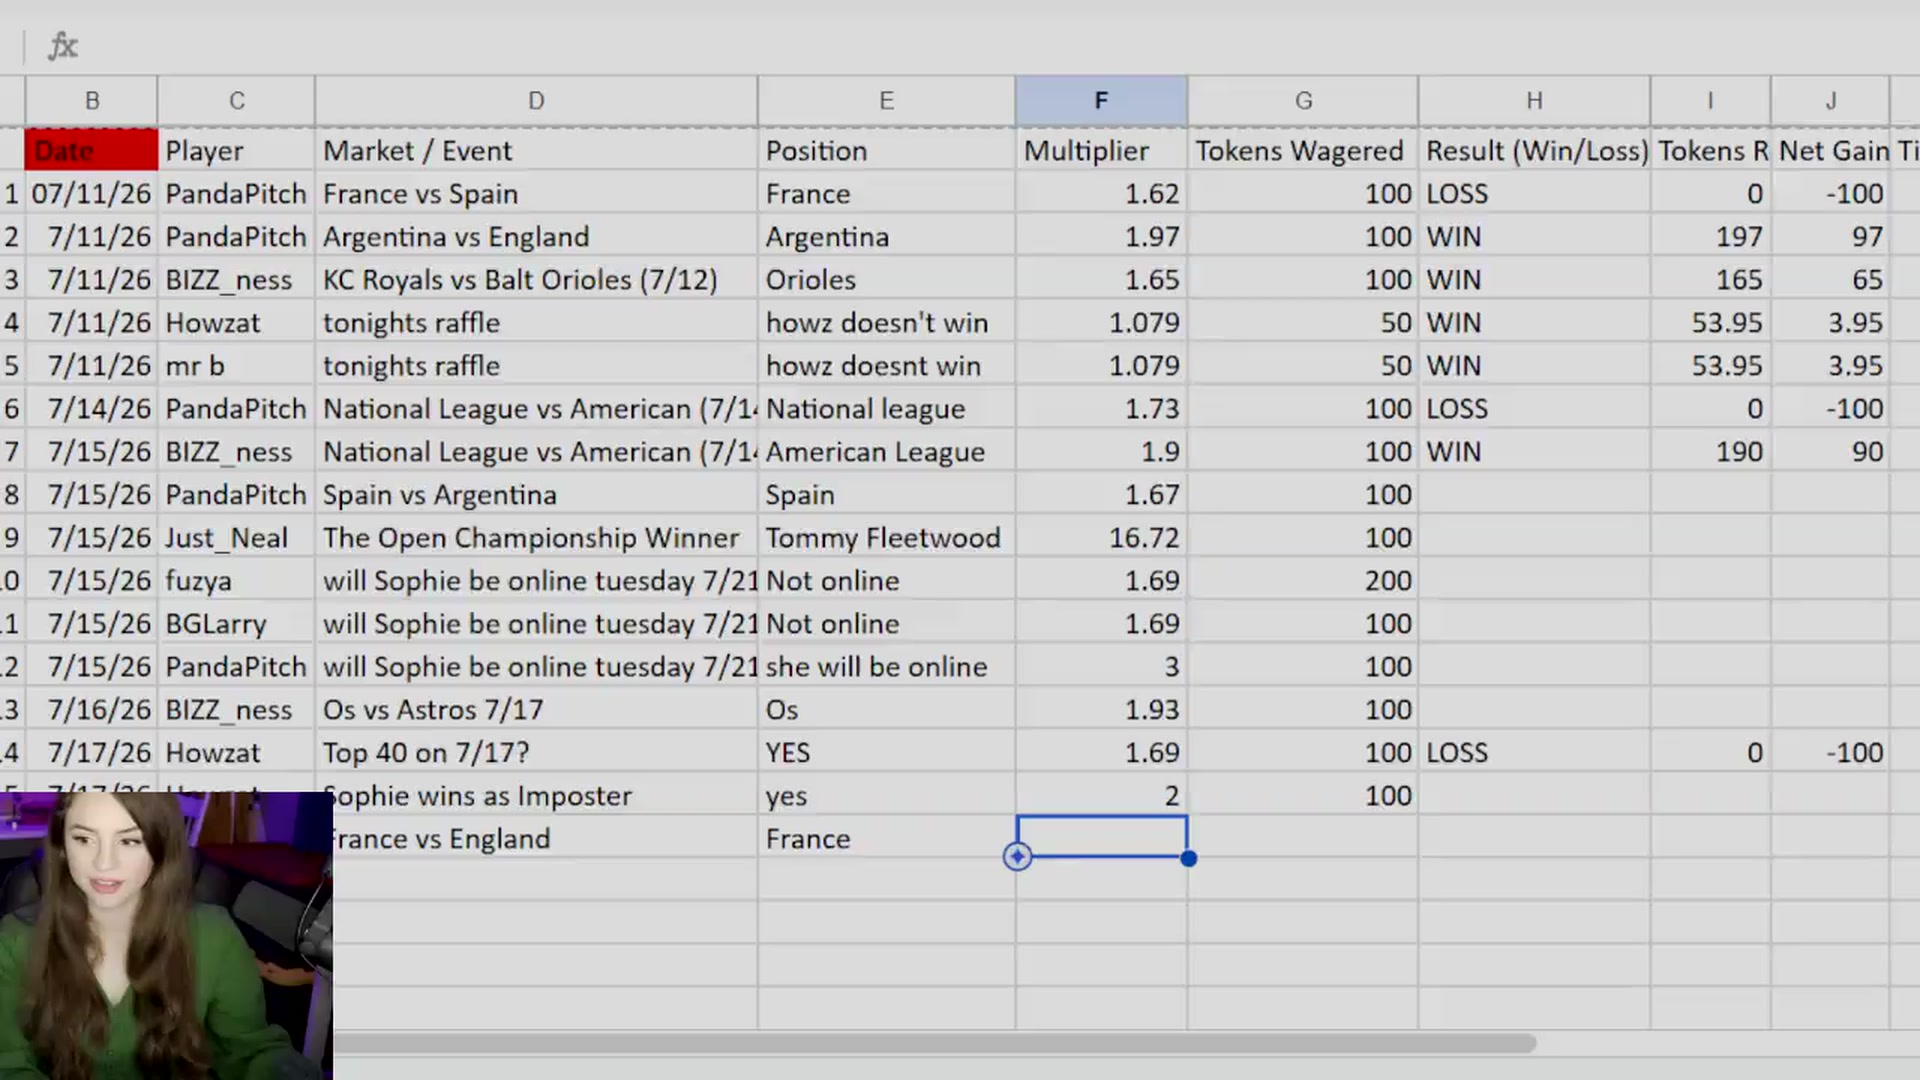1920x1080 pixels.
Task: Click the horizontal scrollbar at bottom
Action: point(935,1043)
